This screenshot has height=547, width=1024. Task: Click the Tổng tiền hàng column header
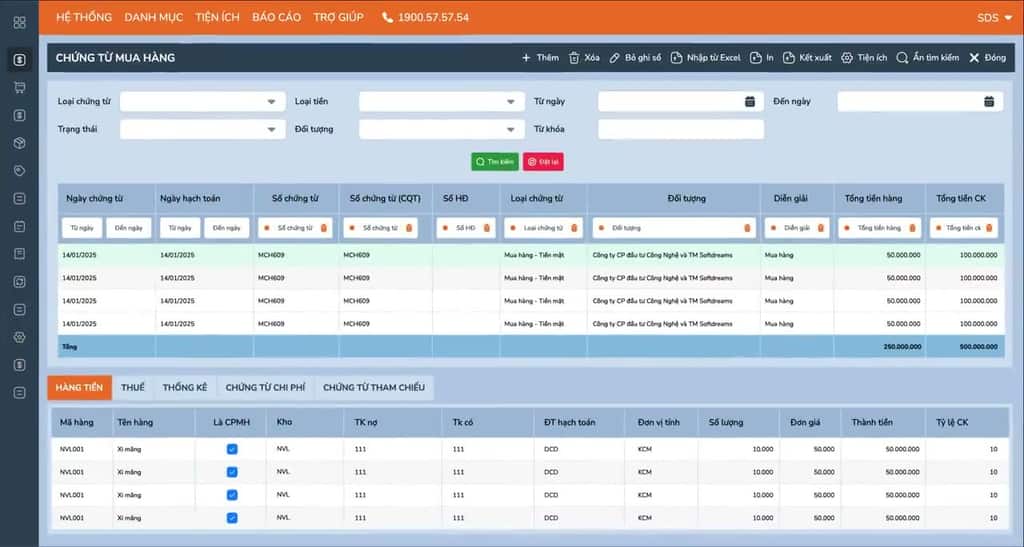(x=873, y=198)
